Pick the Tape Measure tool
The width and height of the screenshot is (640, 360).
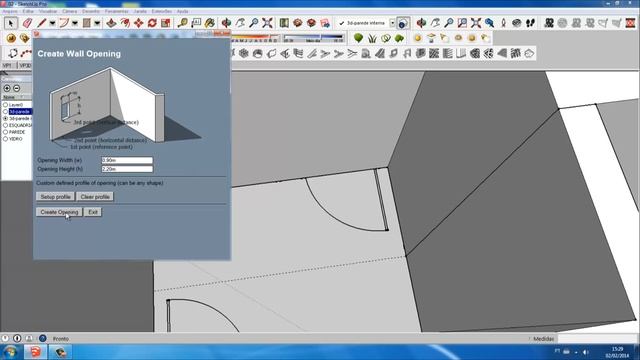(182, 23)
